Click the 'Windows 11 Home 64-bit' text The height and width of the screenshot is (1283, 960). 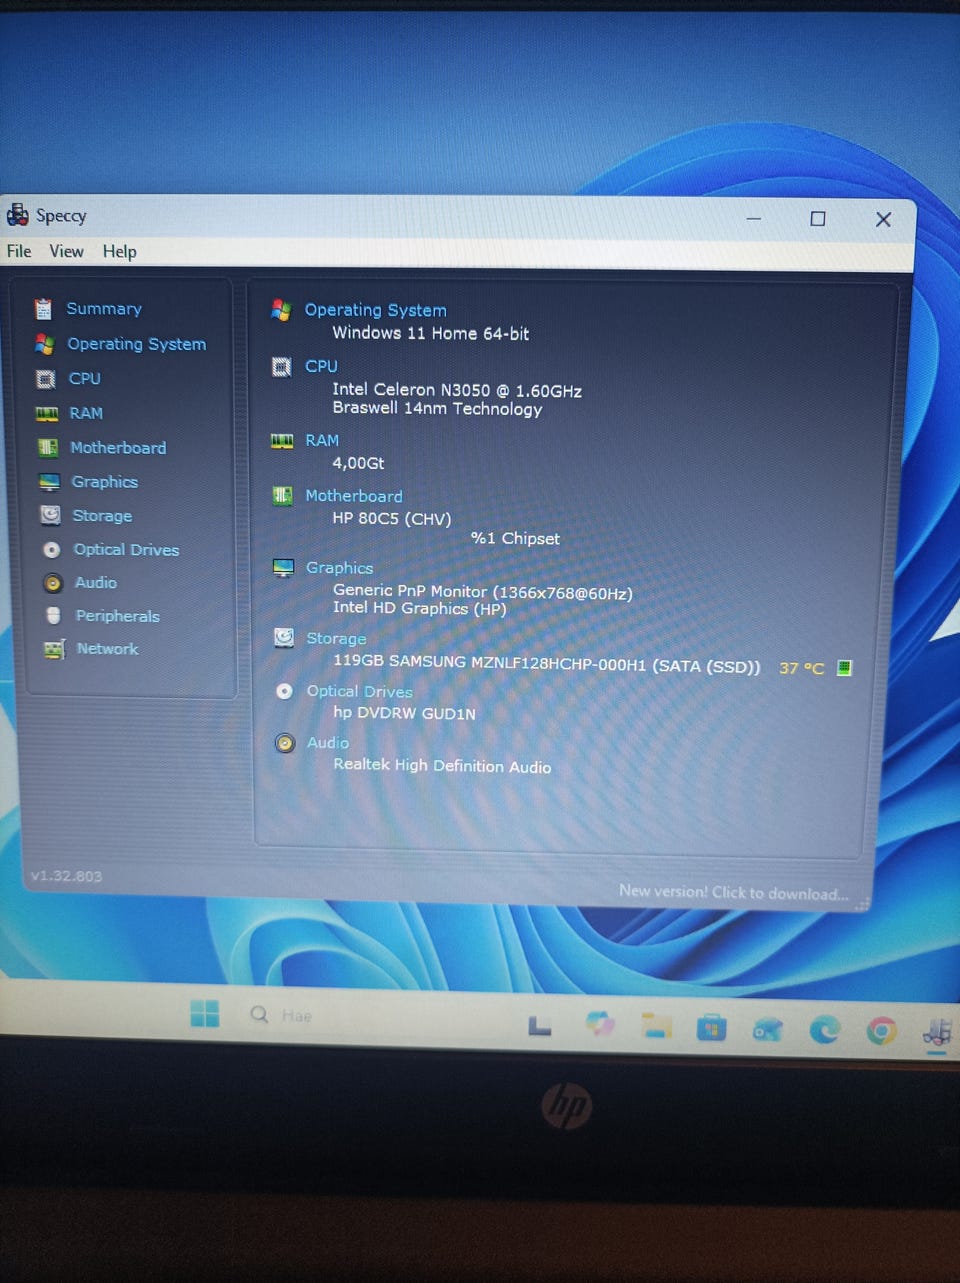tap(430, 333)
